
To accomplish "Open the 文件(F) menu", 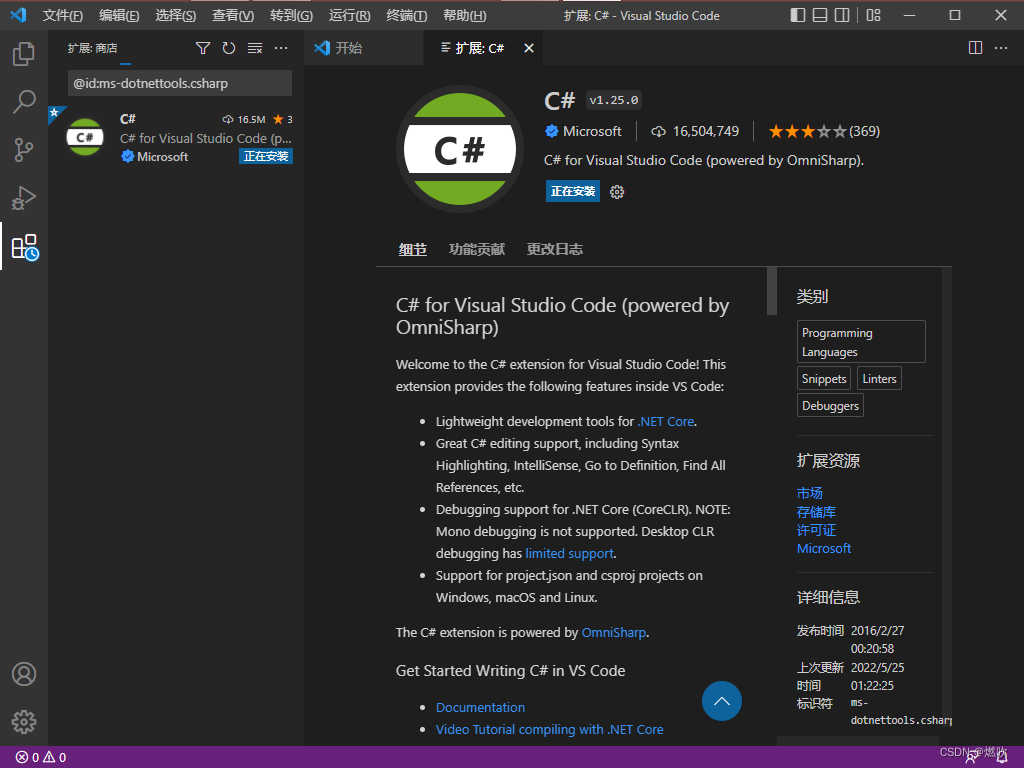I will pos(63,15).
